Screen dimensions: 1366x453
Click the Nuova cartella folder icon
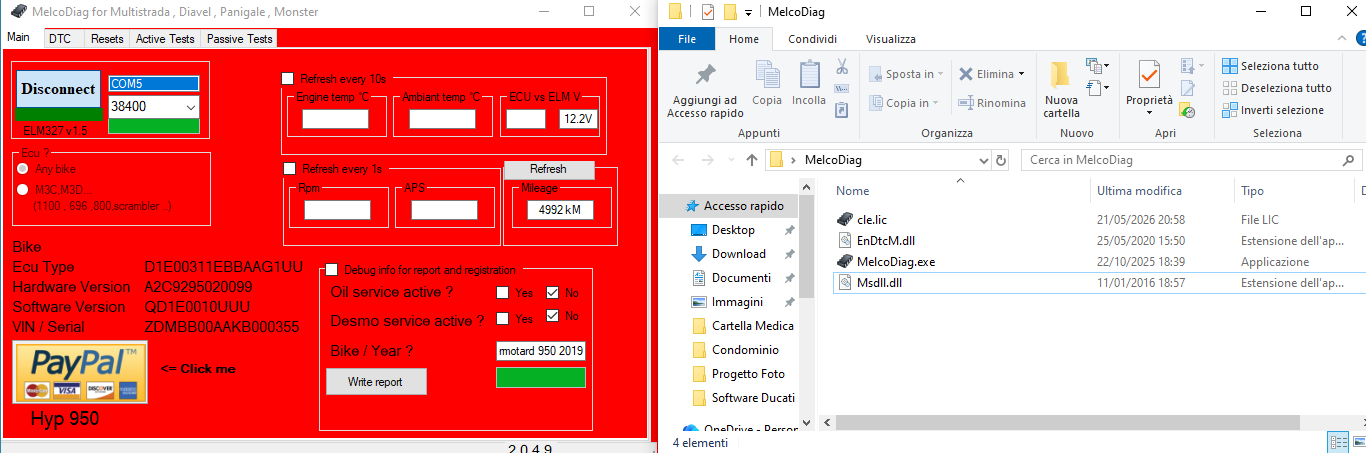coord(1061,74)
